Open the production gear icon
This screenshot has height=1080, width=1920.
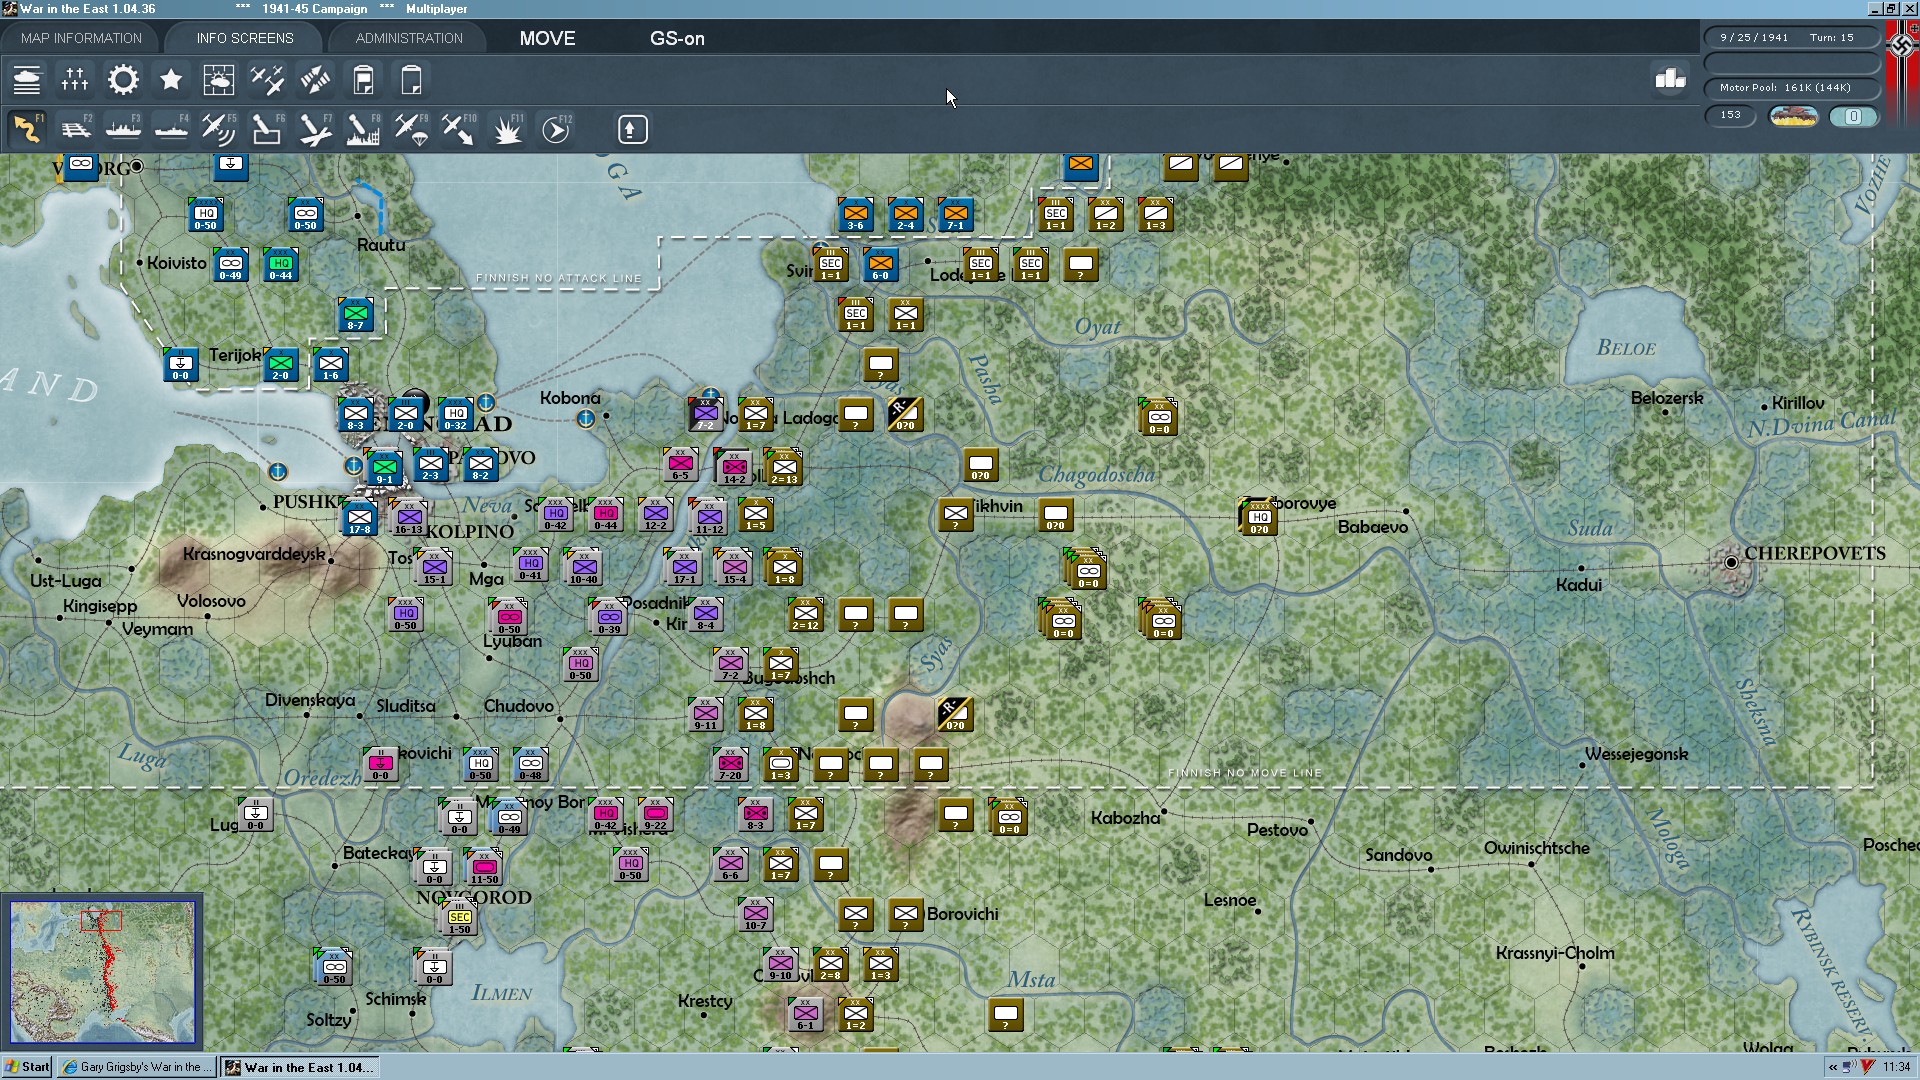pos(123,80)
